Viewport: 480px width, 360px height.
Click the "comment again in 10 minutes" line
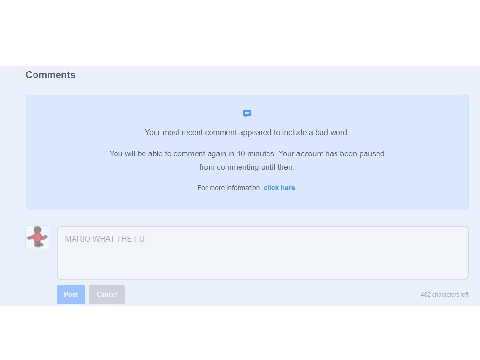click(247, 154)
